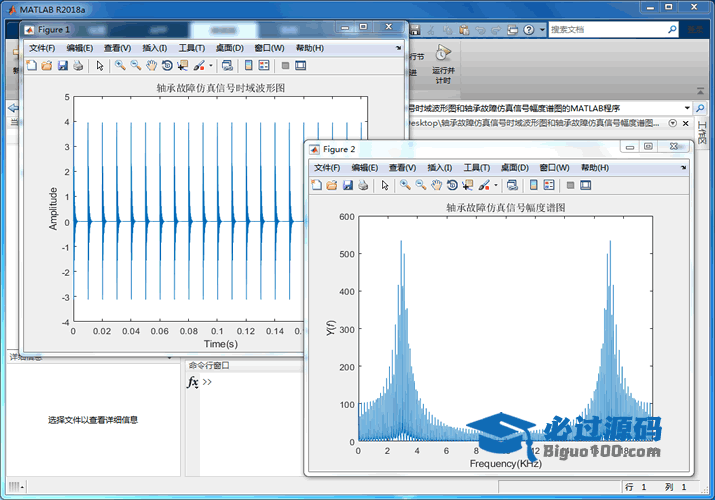715x500 pixels.
Task: Open 帮助(H) menu in Figure 2
Action: pyautogui.click(x=595, y=168)
